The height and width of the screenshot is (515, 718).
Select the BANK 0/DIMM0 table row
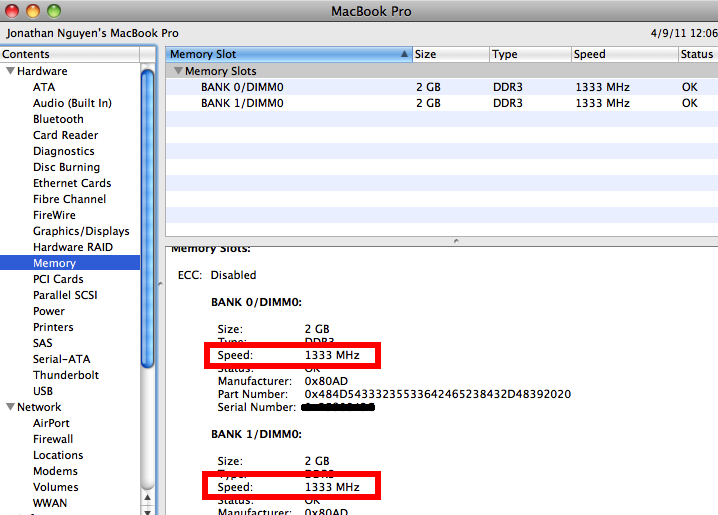(x=441, y=87)
